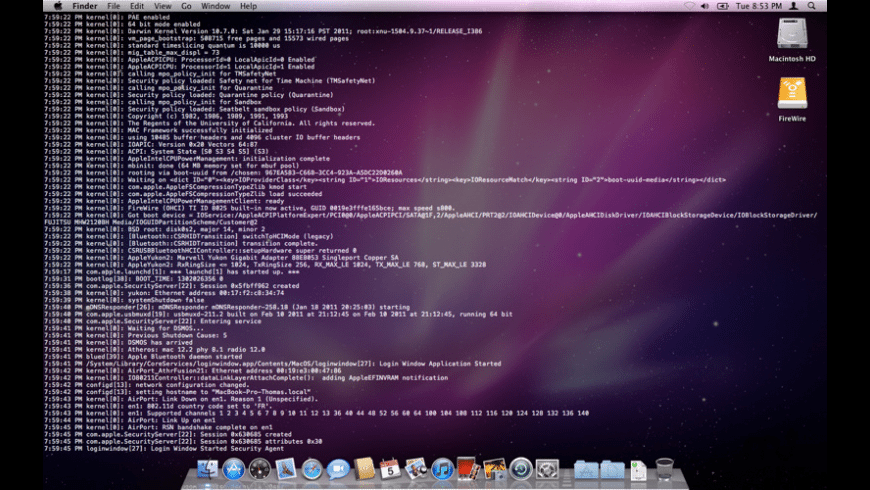Click the volume icon in the menu bar
This screenshot has width=870, height=490.
point(705,6)
